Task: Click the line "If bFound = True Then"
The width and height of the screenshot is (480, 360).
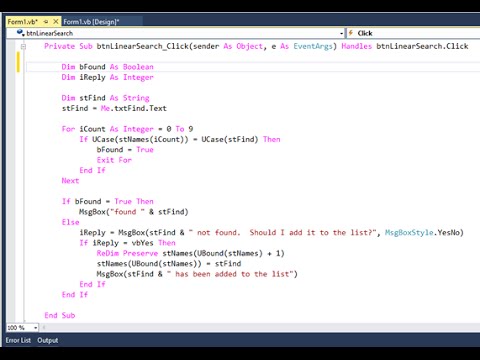Action: pos(108,201)
